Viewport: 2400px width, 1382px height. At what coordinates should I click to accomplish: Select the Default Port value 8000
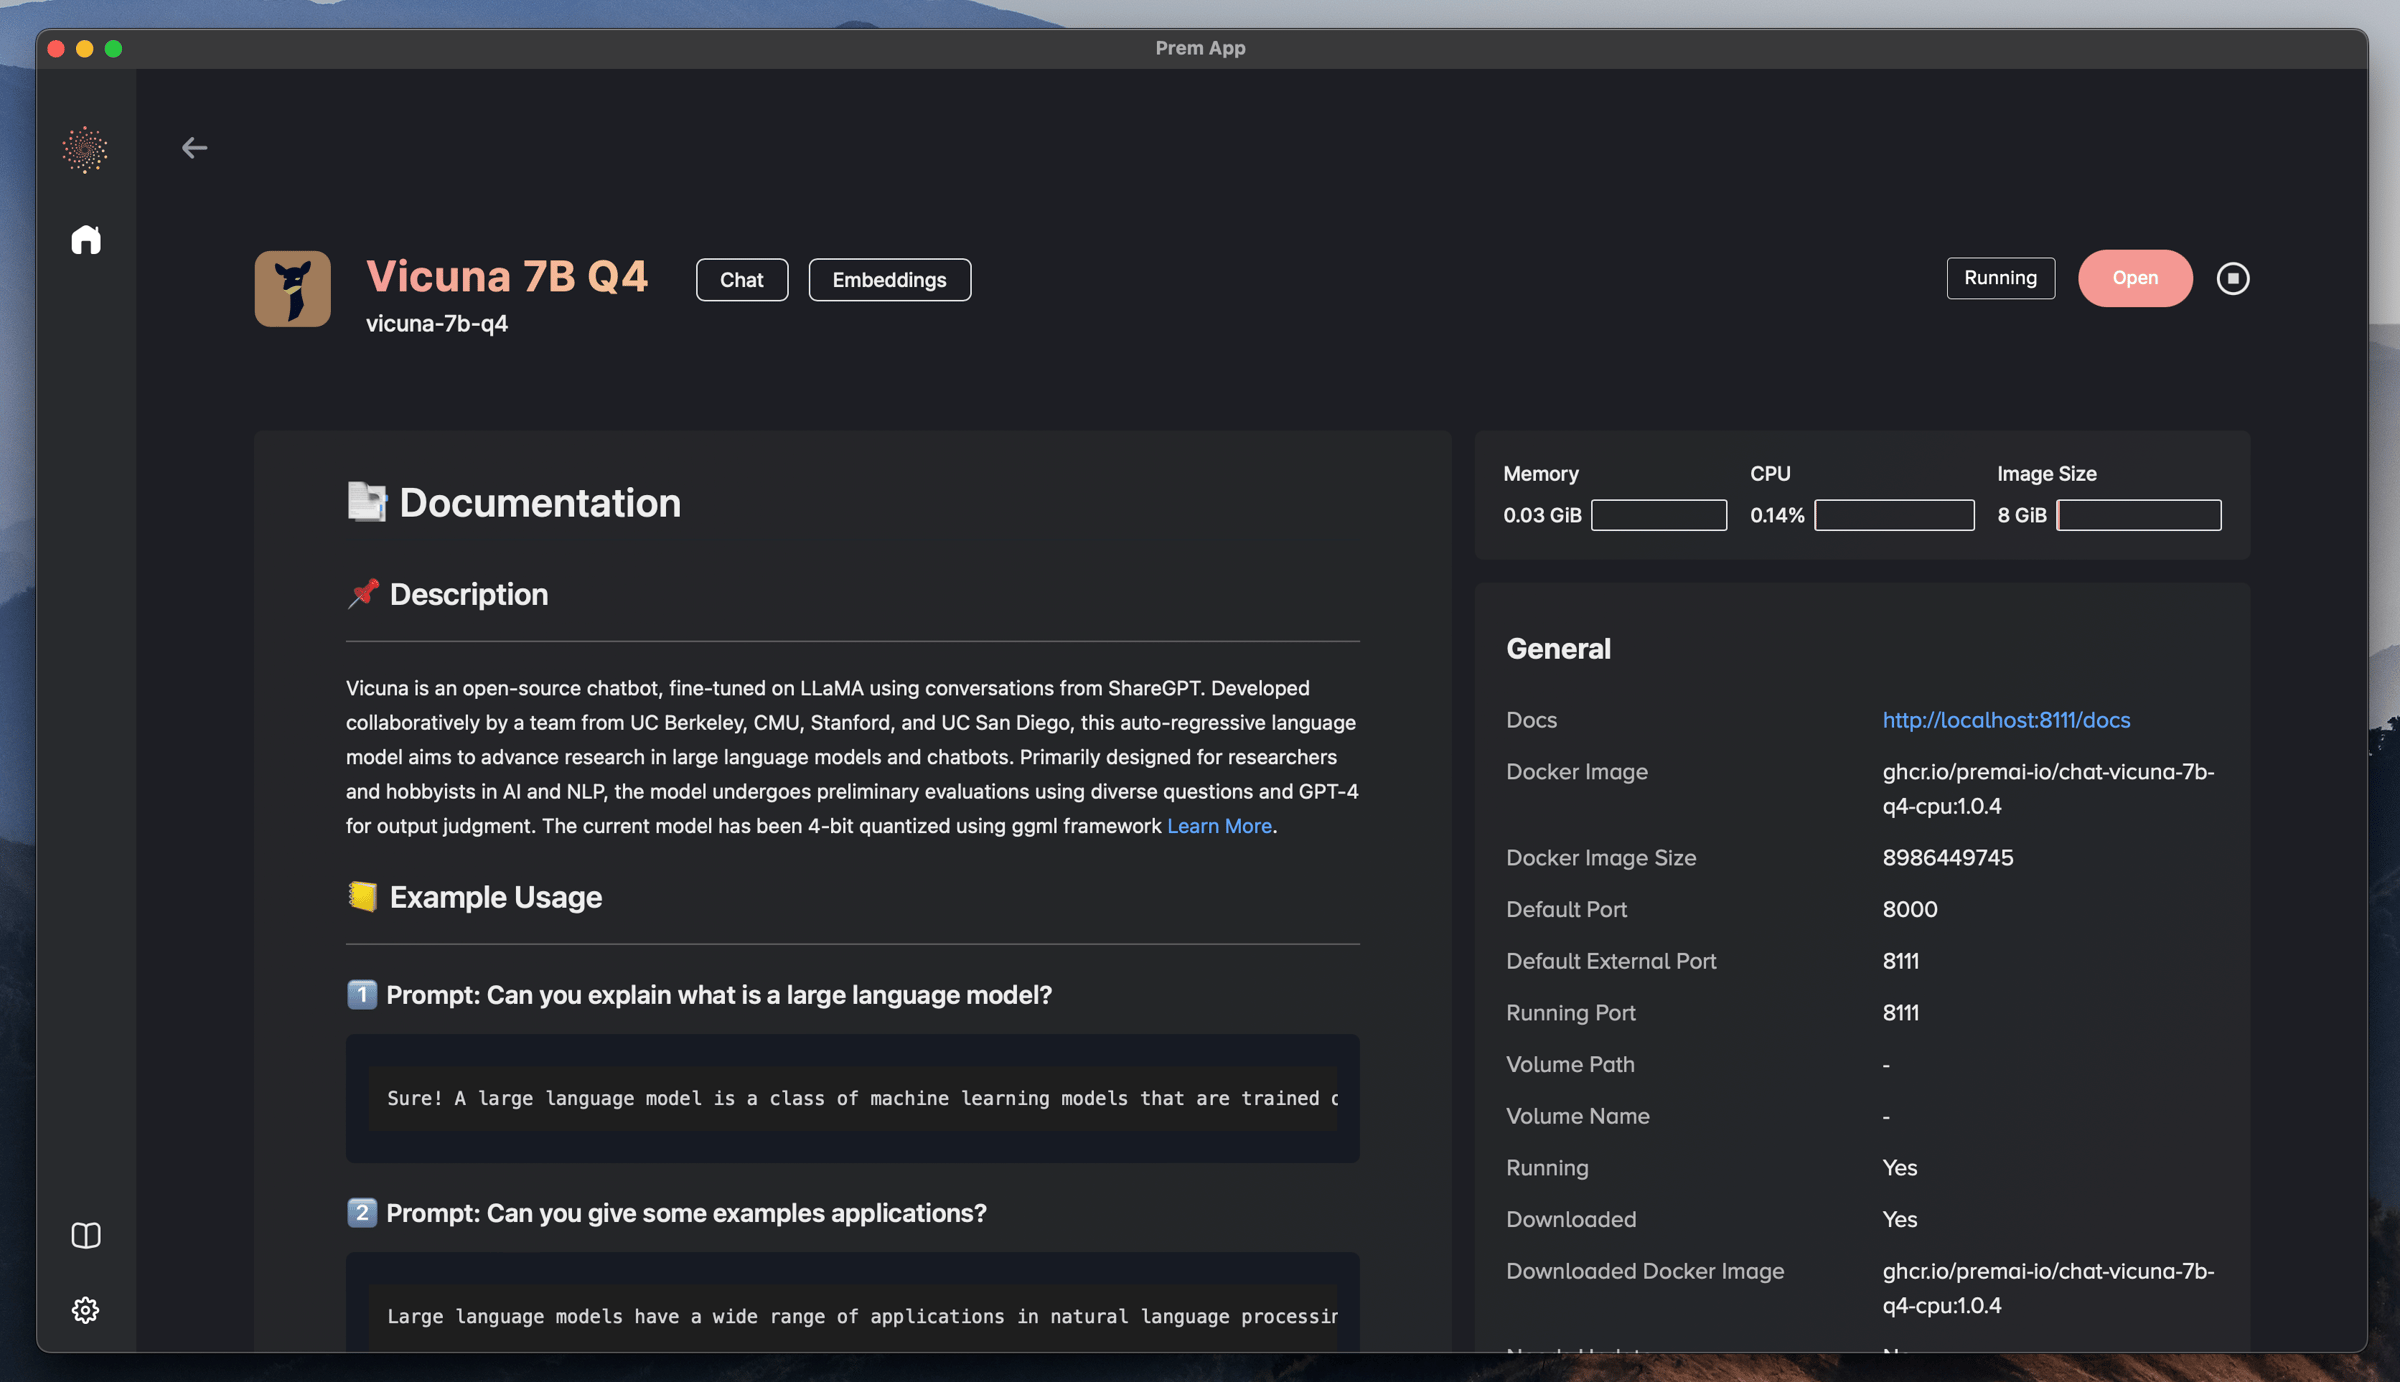coord(1910,909)
